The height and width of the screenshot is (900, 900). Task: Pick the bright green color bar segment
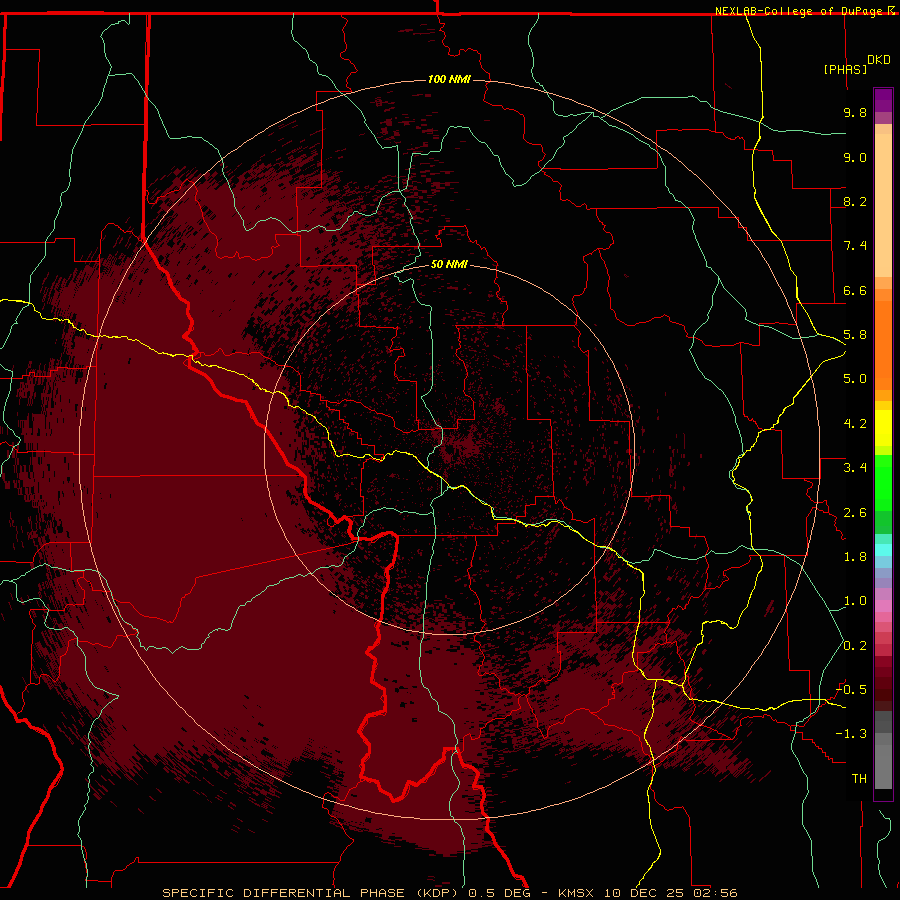[x=883, y=483]
